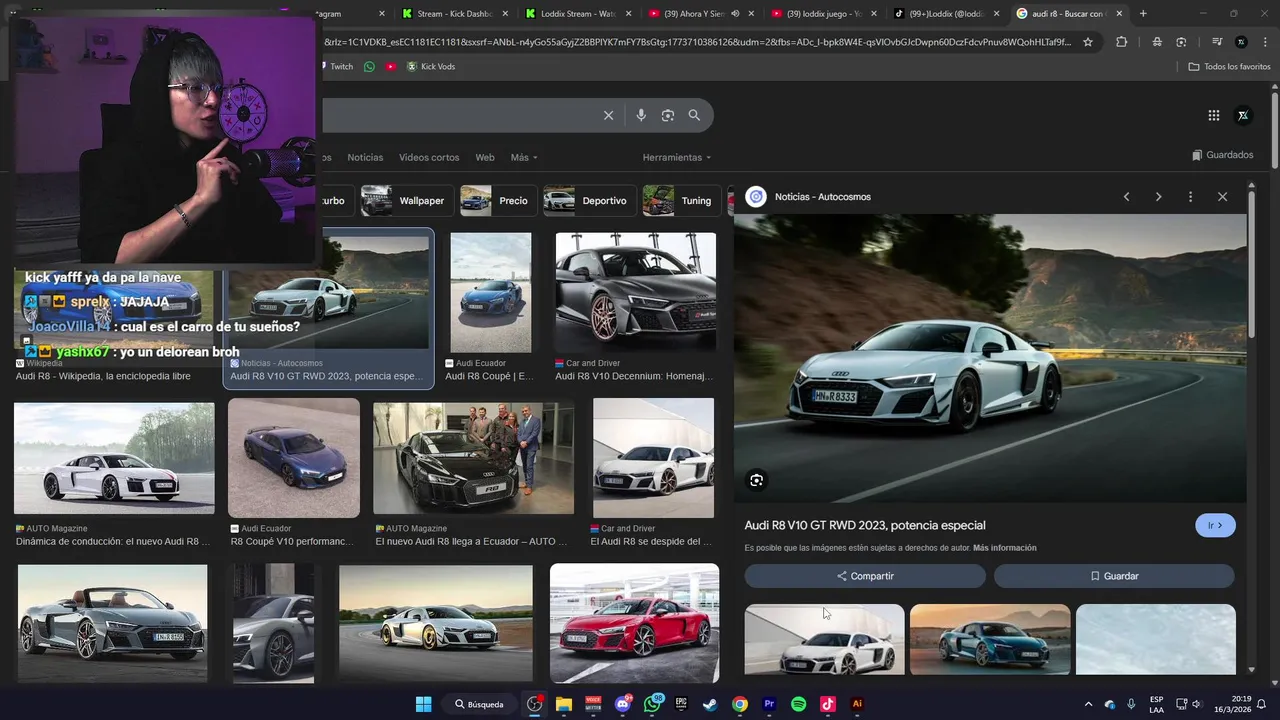This screenshot has height=720, width=1280.
Task: Click the Ir button to visit page
Action: [1215, 525]
